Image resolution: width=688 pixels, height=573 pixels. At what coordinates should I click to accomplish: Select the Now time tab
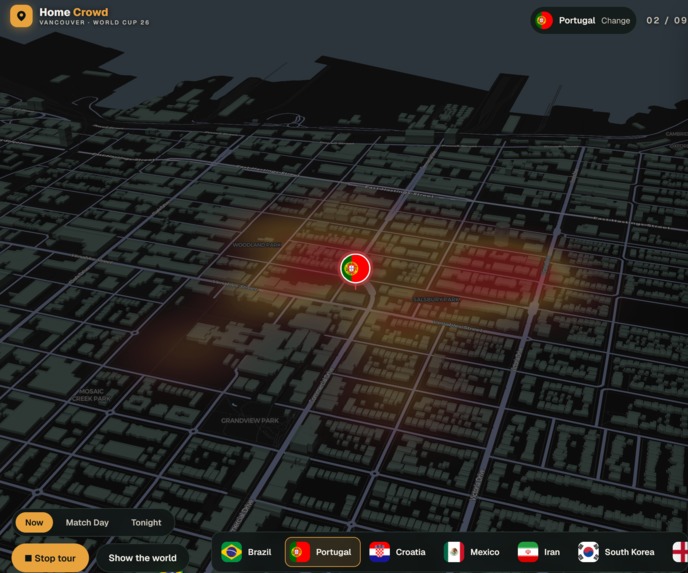(34, 523)
